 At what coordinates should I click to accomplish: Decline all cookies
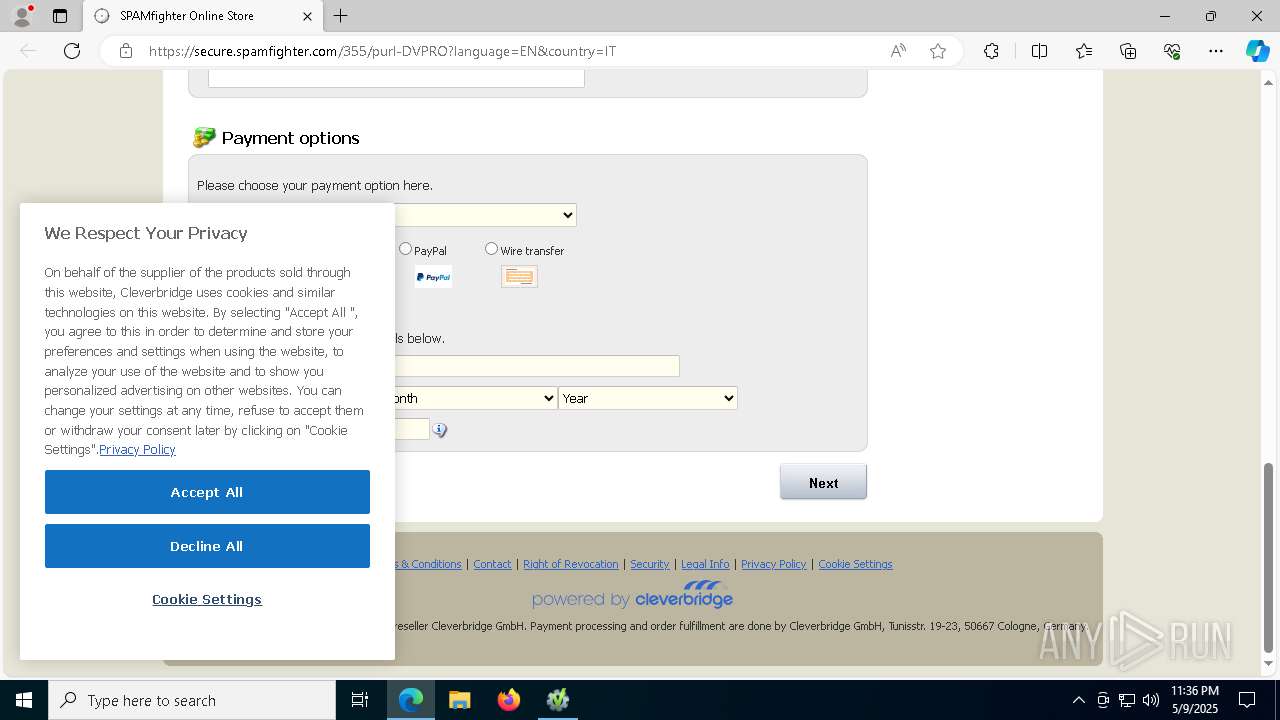(x=207, y=546)
